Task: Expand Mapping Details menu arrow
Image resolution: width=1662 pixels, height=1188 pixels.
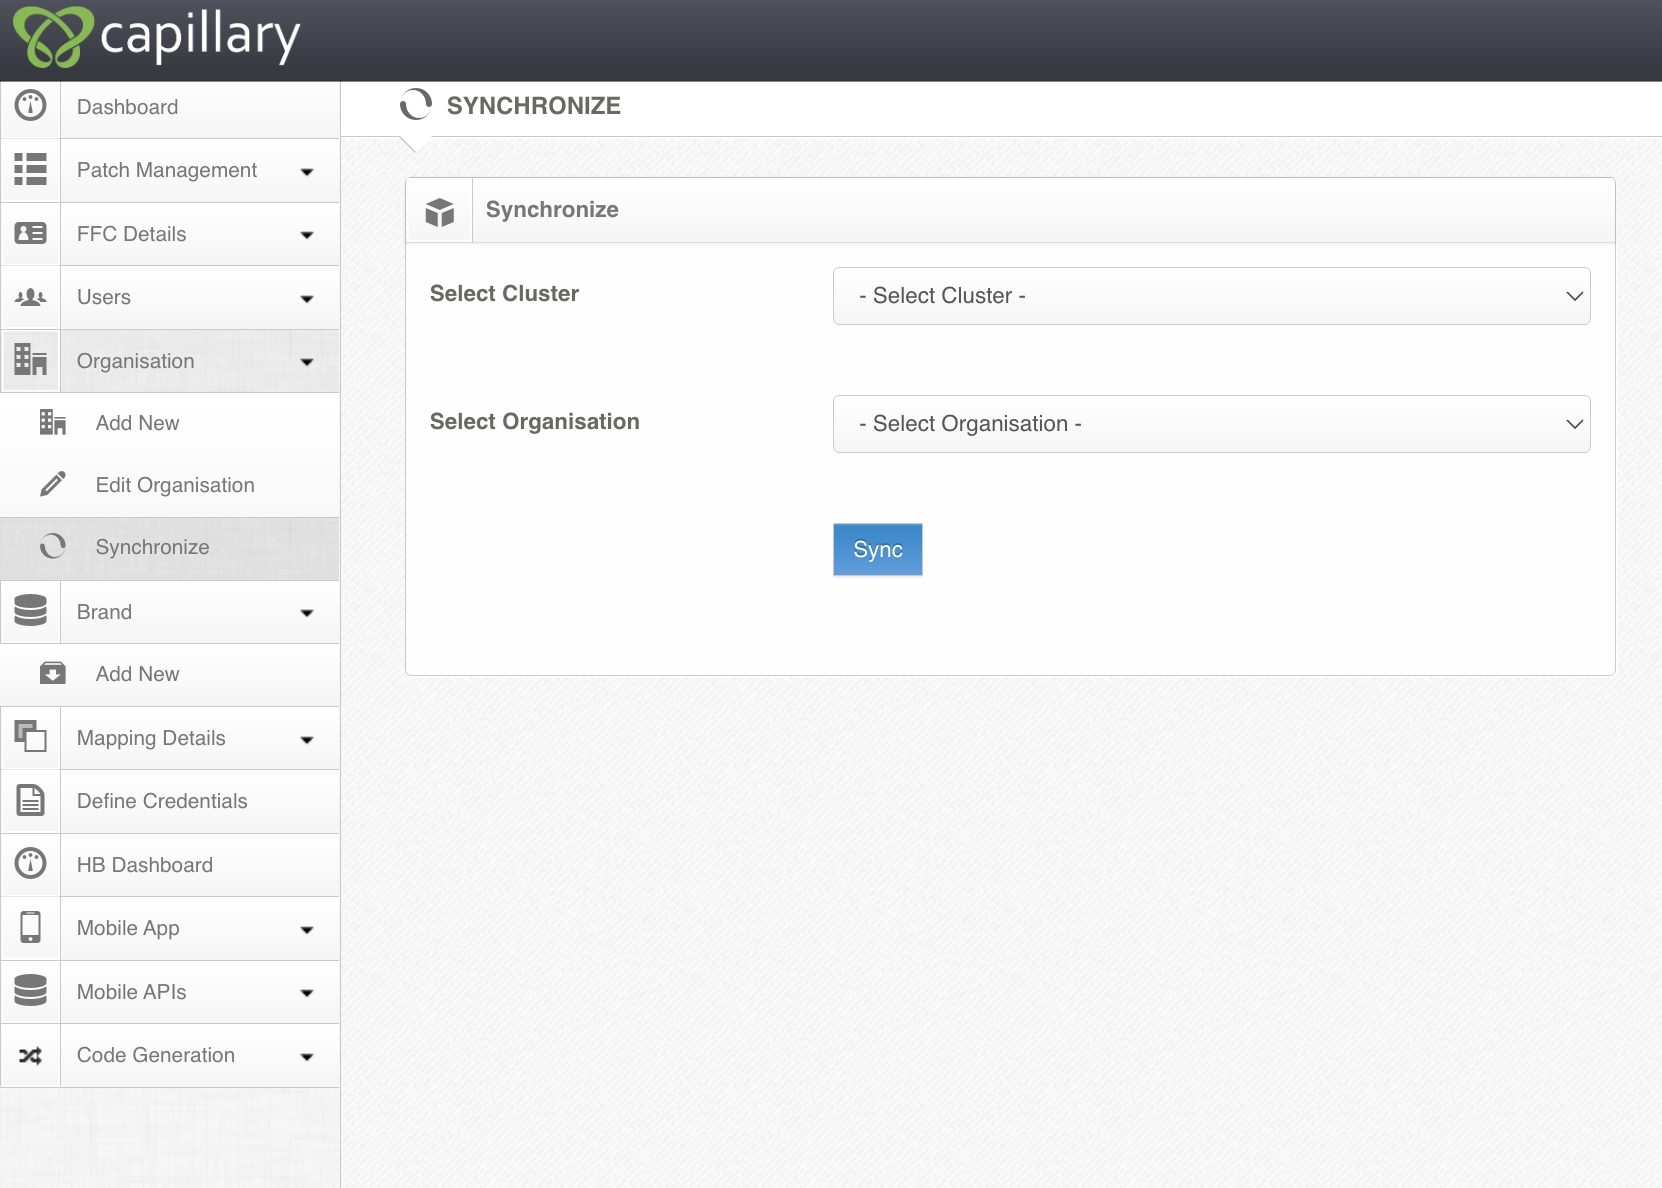Action: tap(307, 740)
